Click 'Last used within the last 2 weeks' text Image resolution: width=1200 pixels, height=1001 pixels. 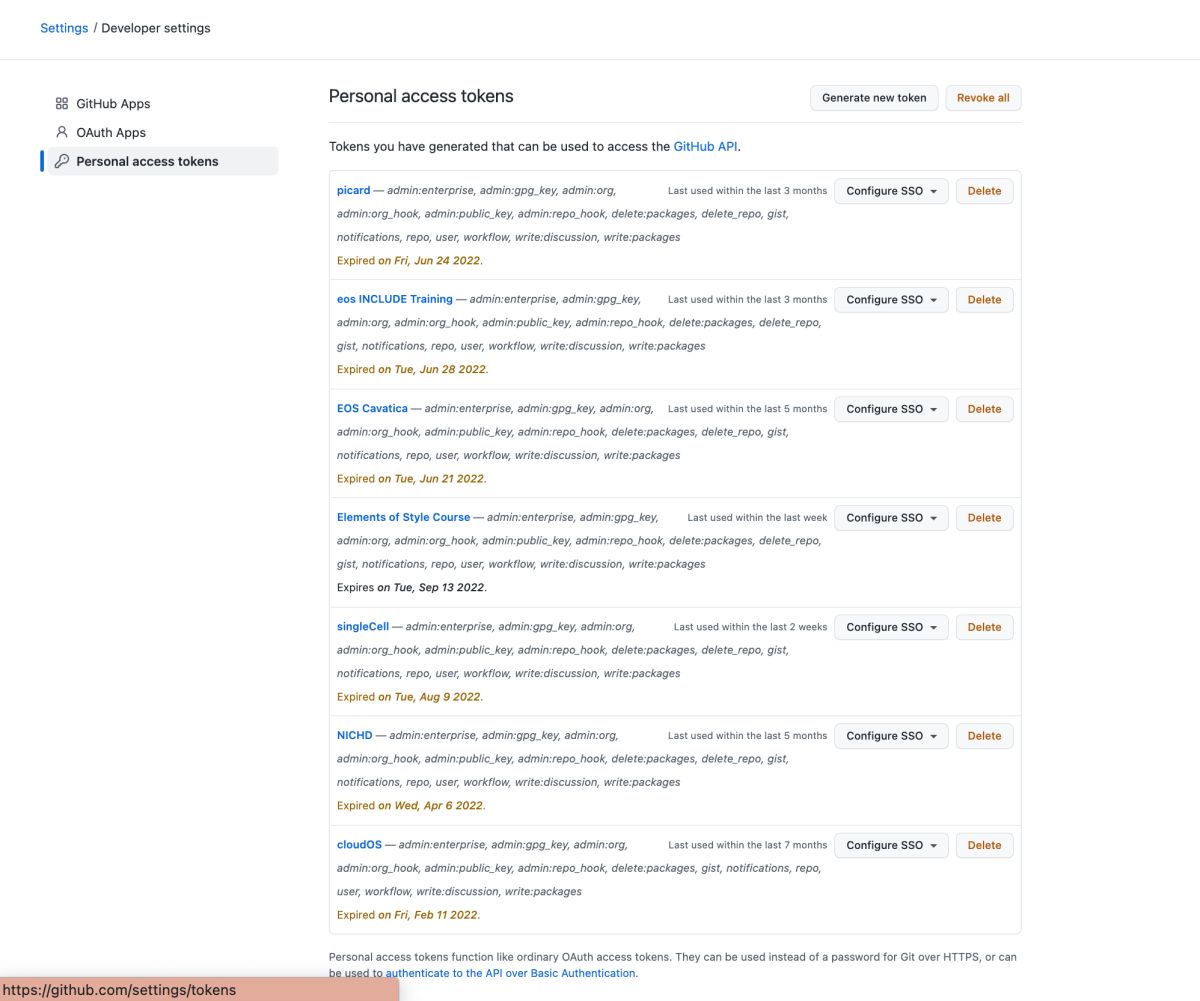[750, 627]
